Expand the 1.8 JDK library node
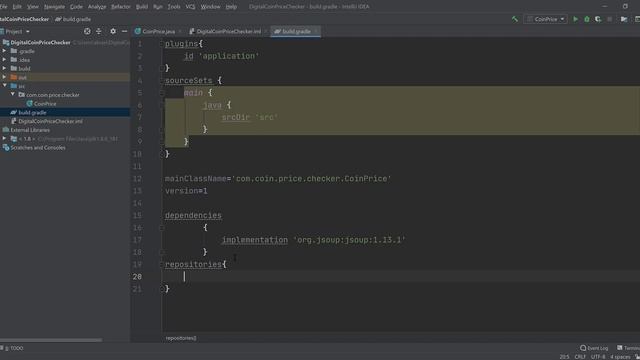Screen dimensions: 640x360 click(4, 138)
